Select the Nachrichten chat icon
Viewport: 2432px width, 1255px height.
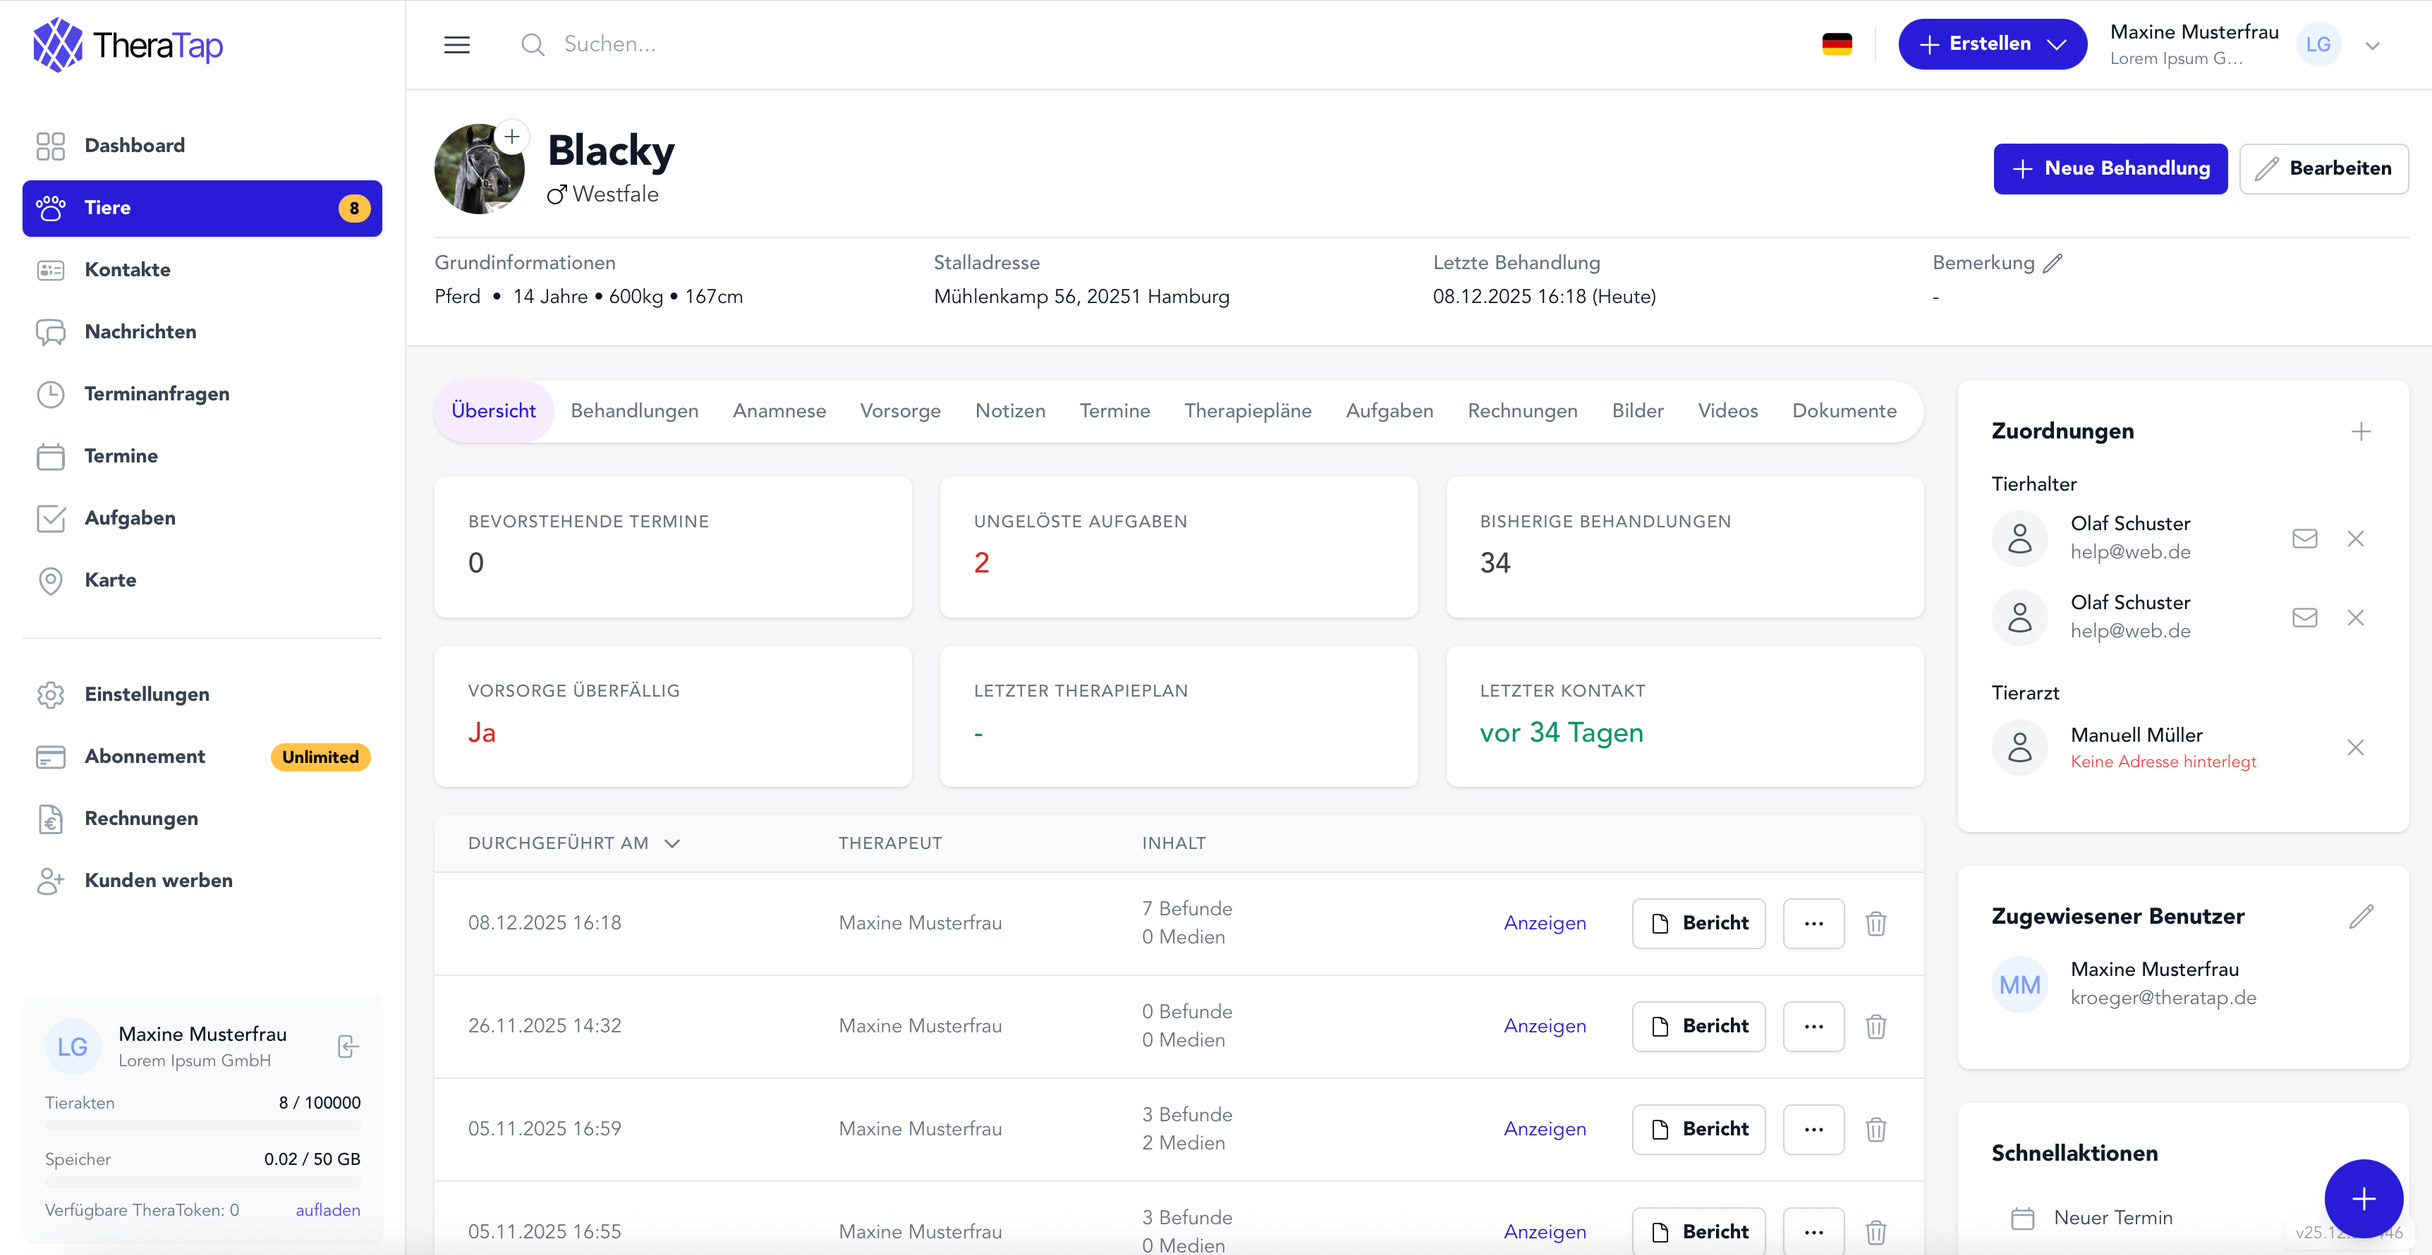coord(51,331)
